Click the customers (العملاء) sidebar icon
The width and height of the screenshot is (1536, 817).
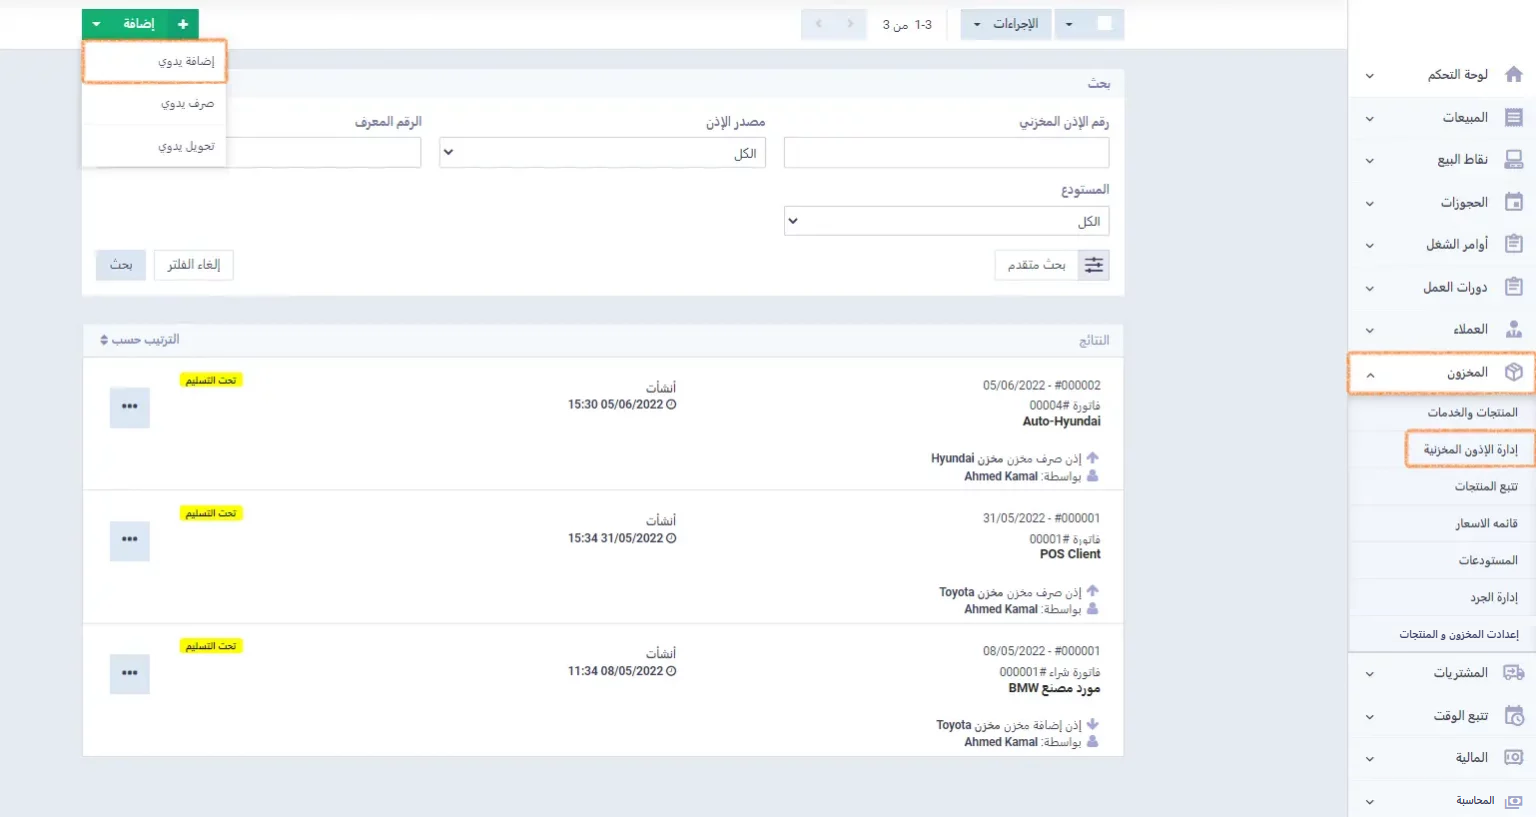[1513, 330]
